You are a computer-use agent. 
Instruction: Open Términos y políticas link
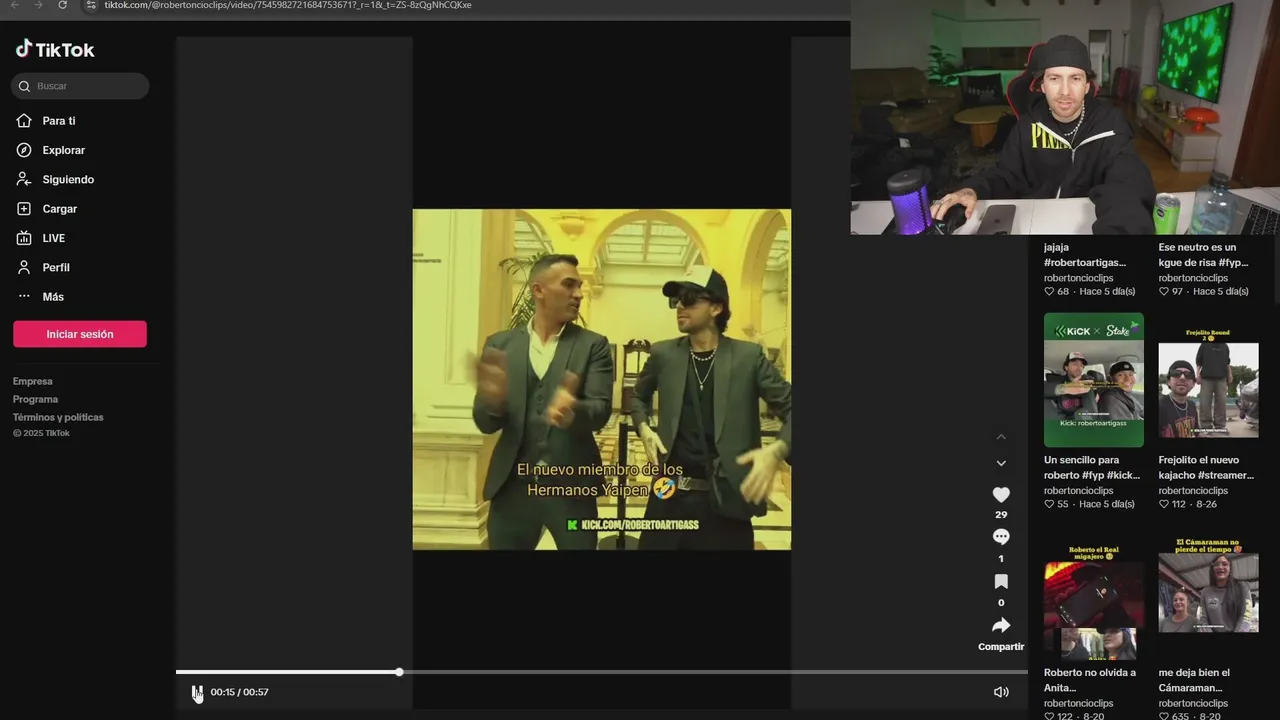point(58,417)
